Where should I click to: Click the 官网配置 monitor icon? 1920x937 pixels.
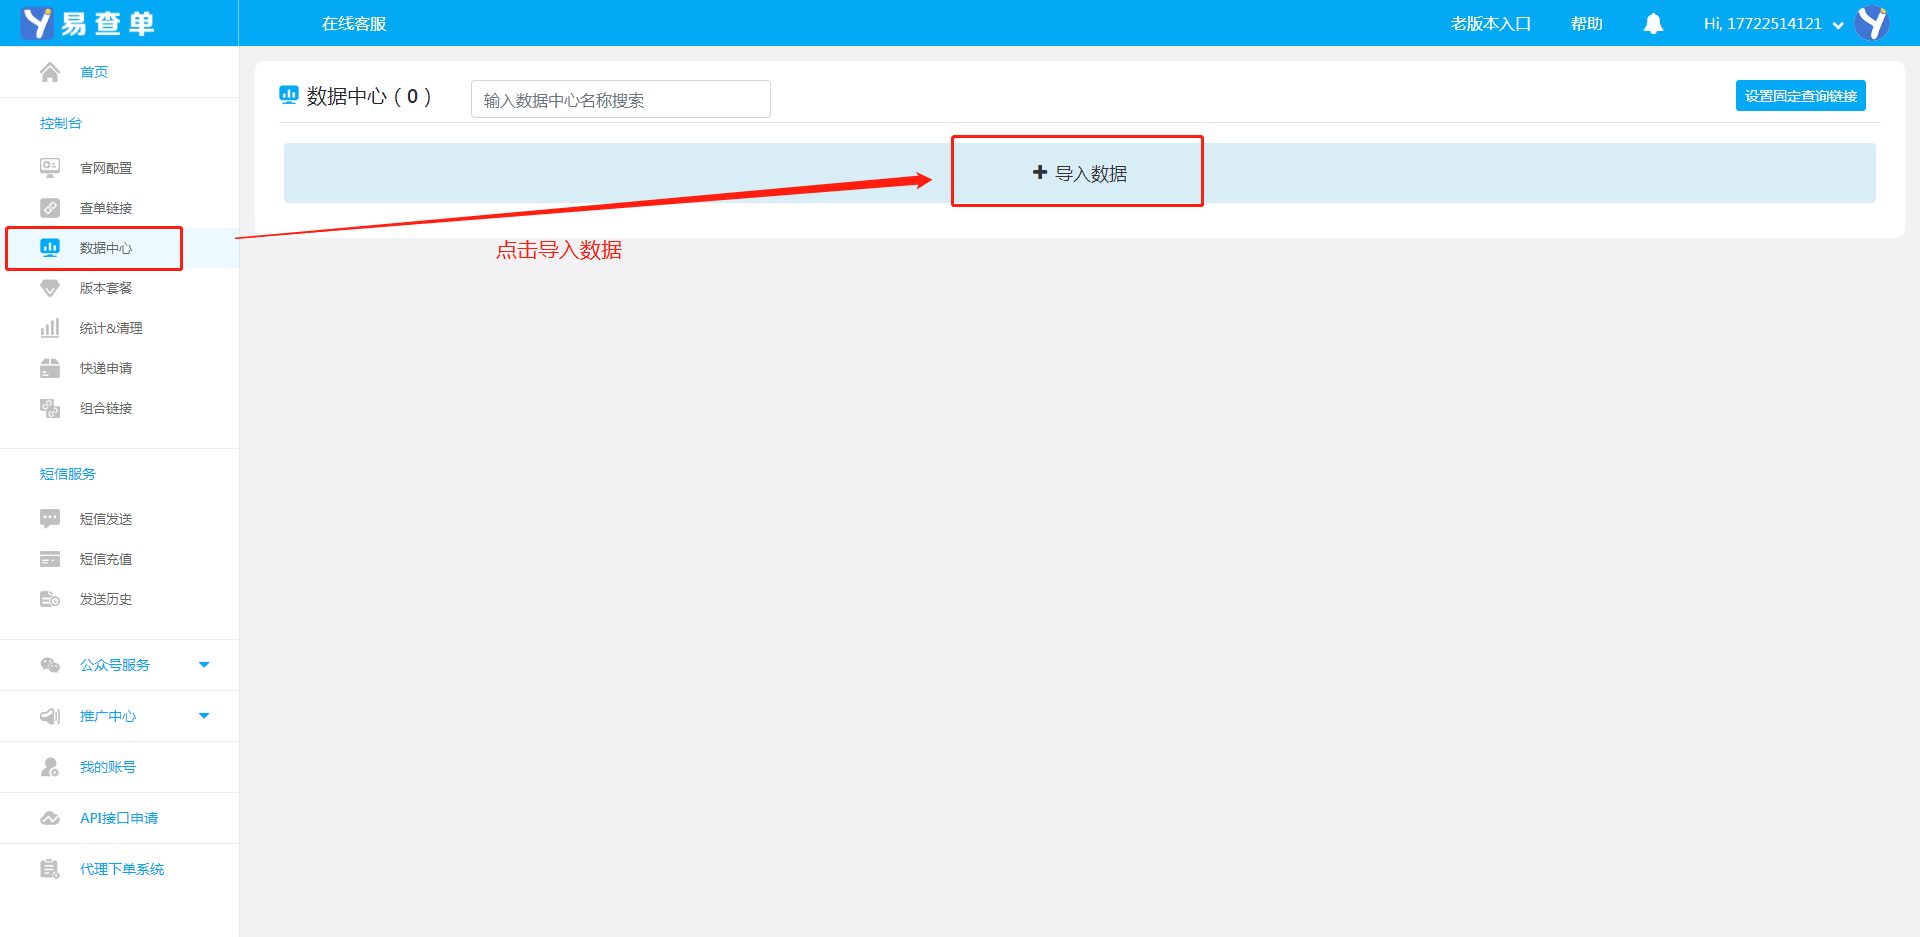tap(50, 168)
